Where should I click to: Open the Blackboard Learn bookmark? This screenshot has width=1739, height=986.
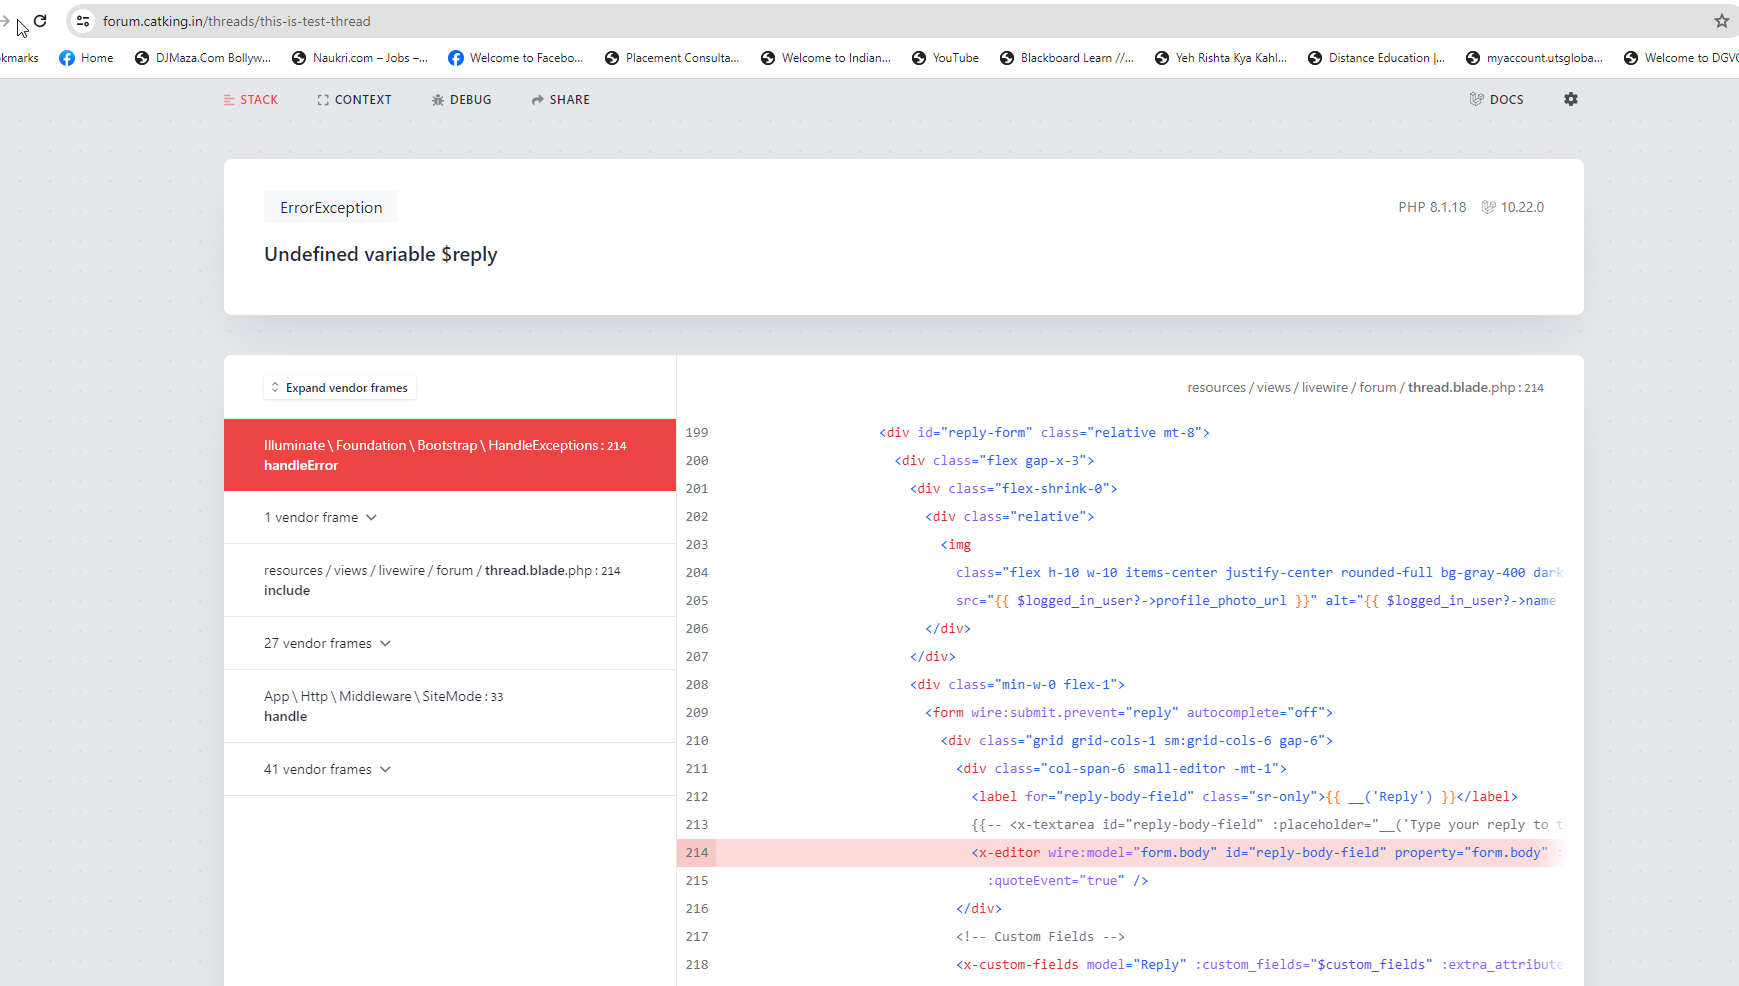[x=1067, y=58]
